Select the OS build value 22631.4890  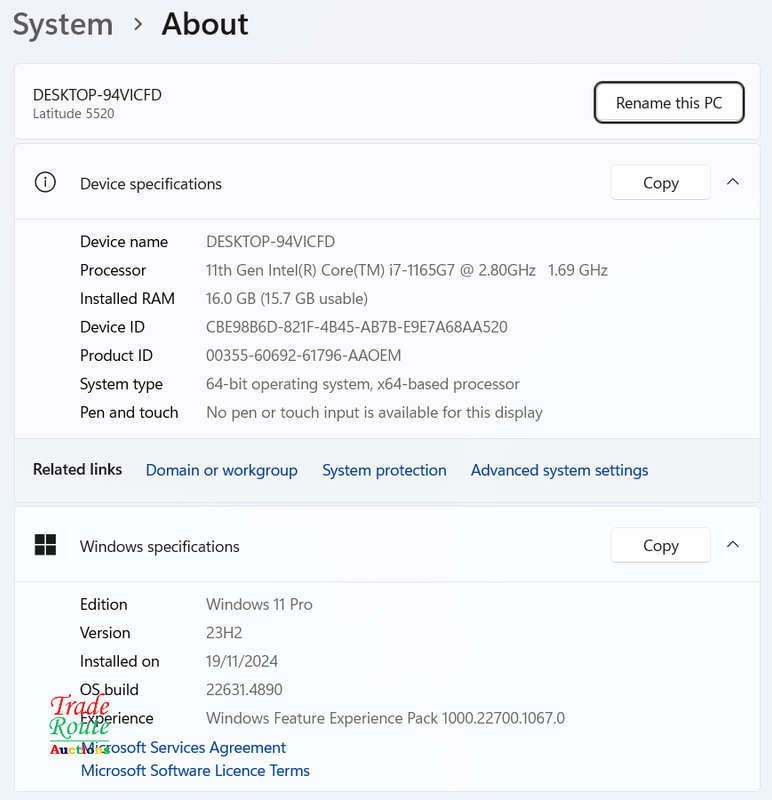pyautogui.click(x=244, y=690)
